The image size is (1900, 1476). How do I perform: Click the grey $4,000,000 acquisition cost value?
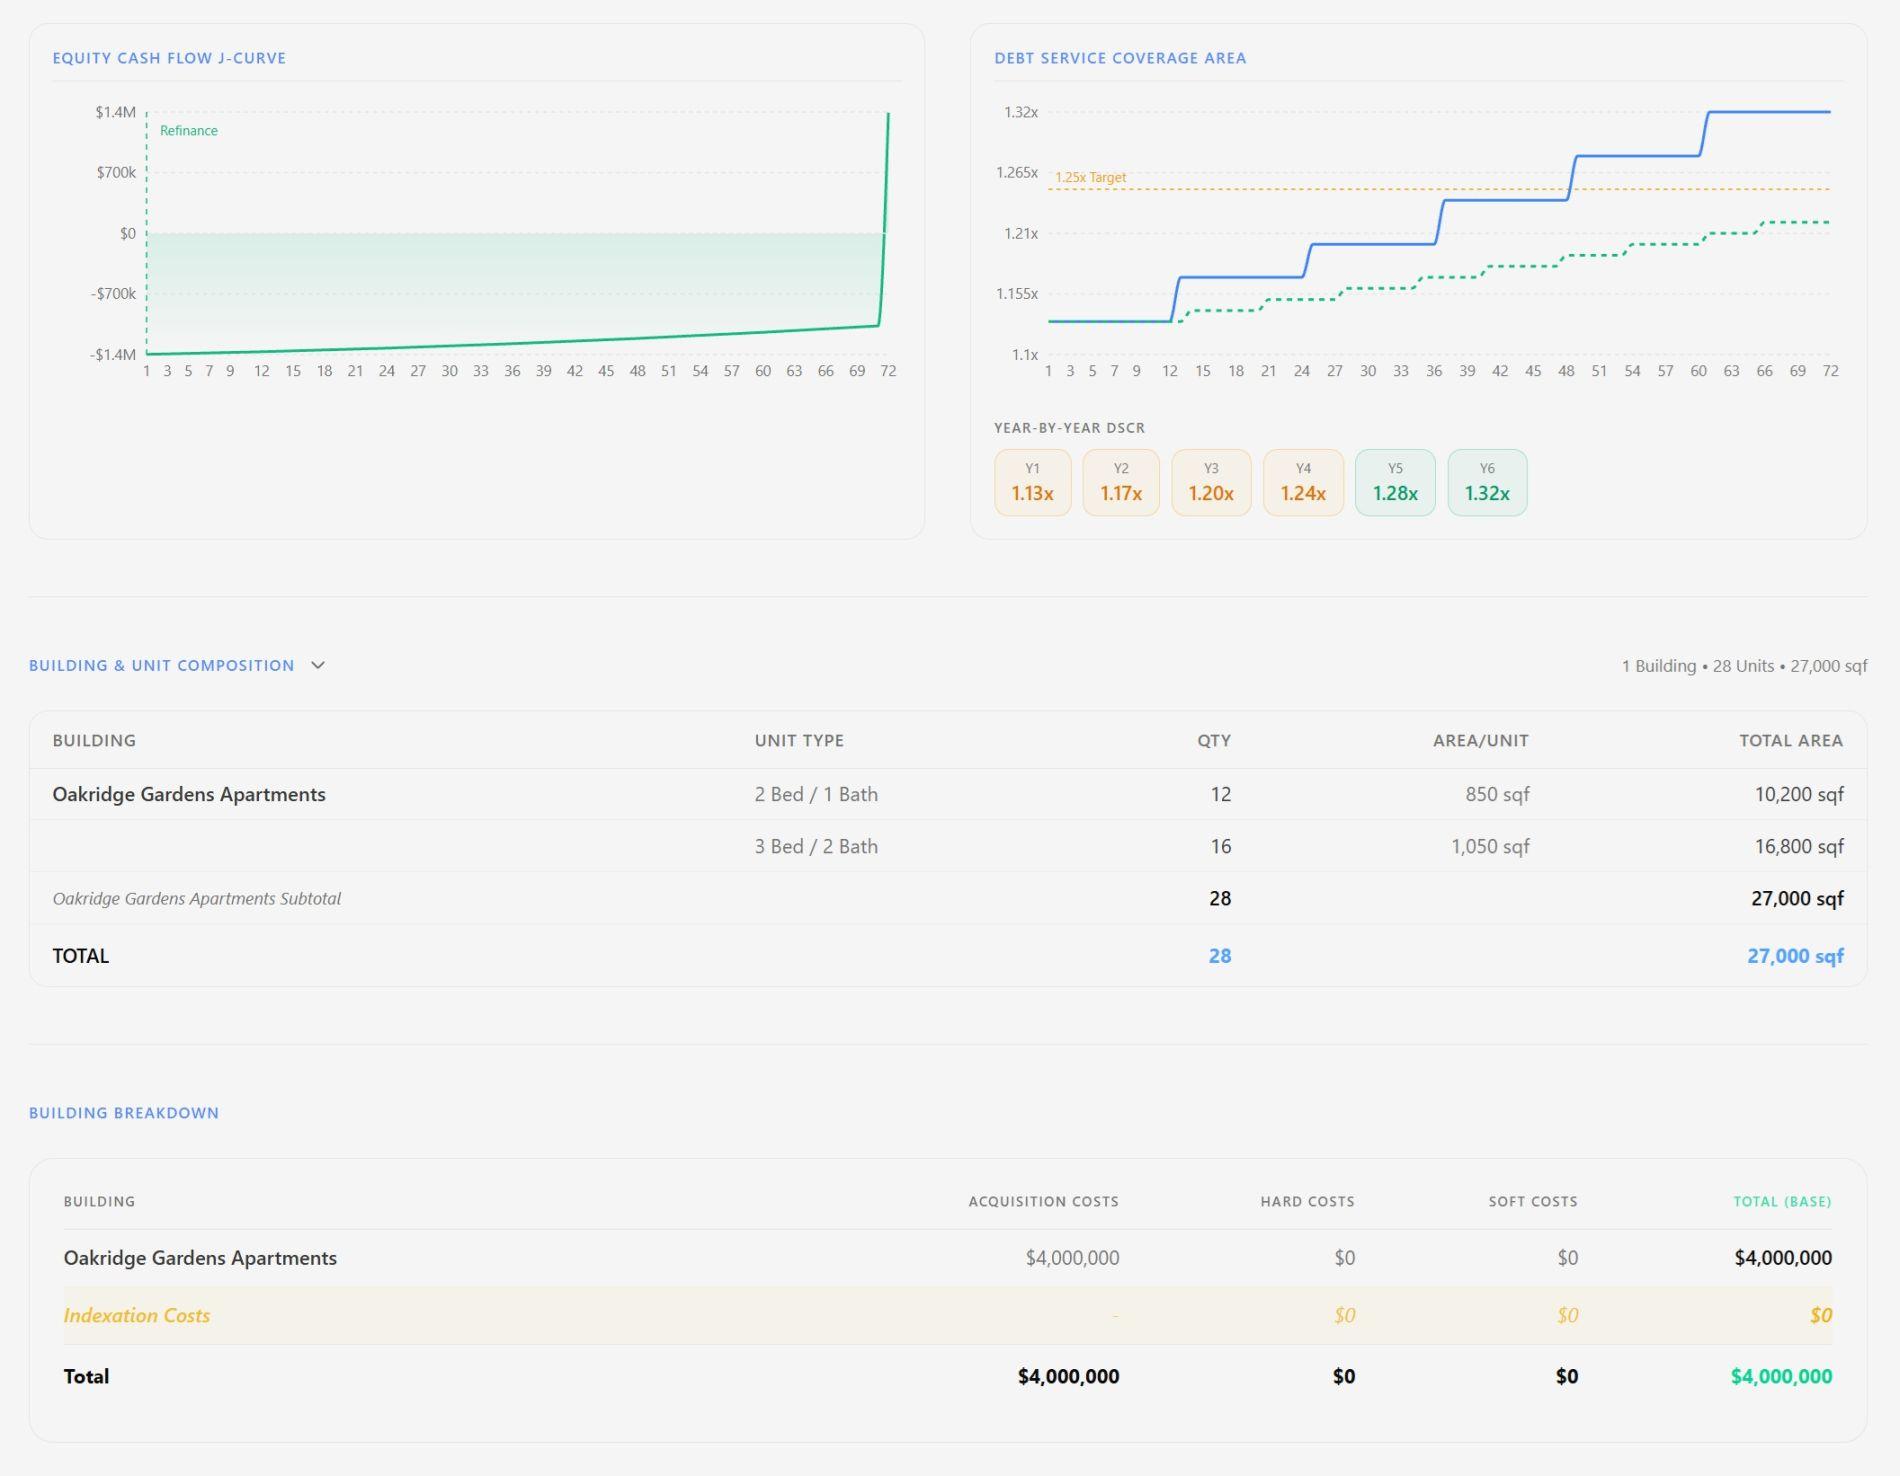click(x=1072, y=1258)
